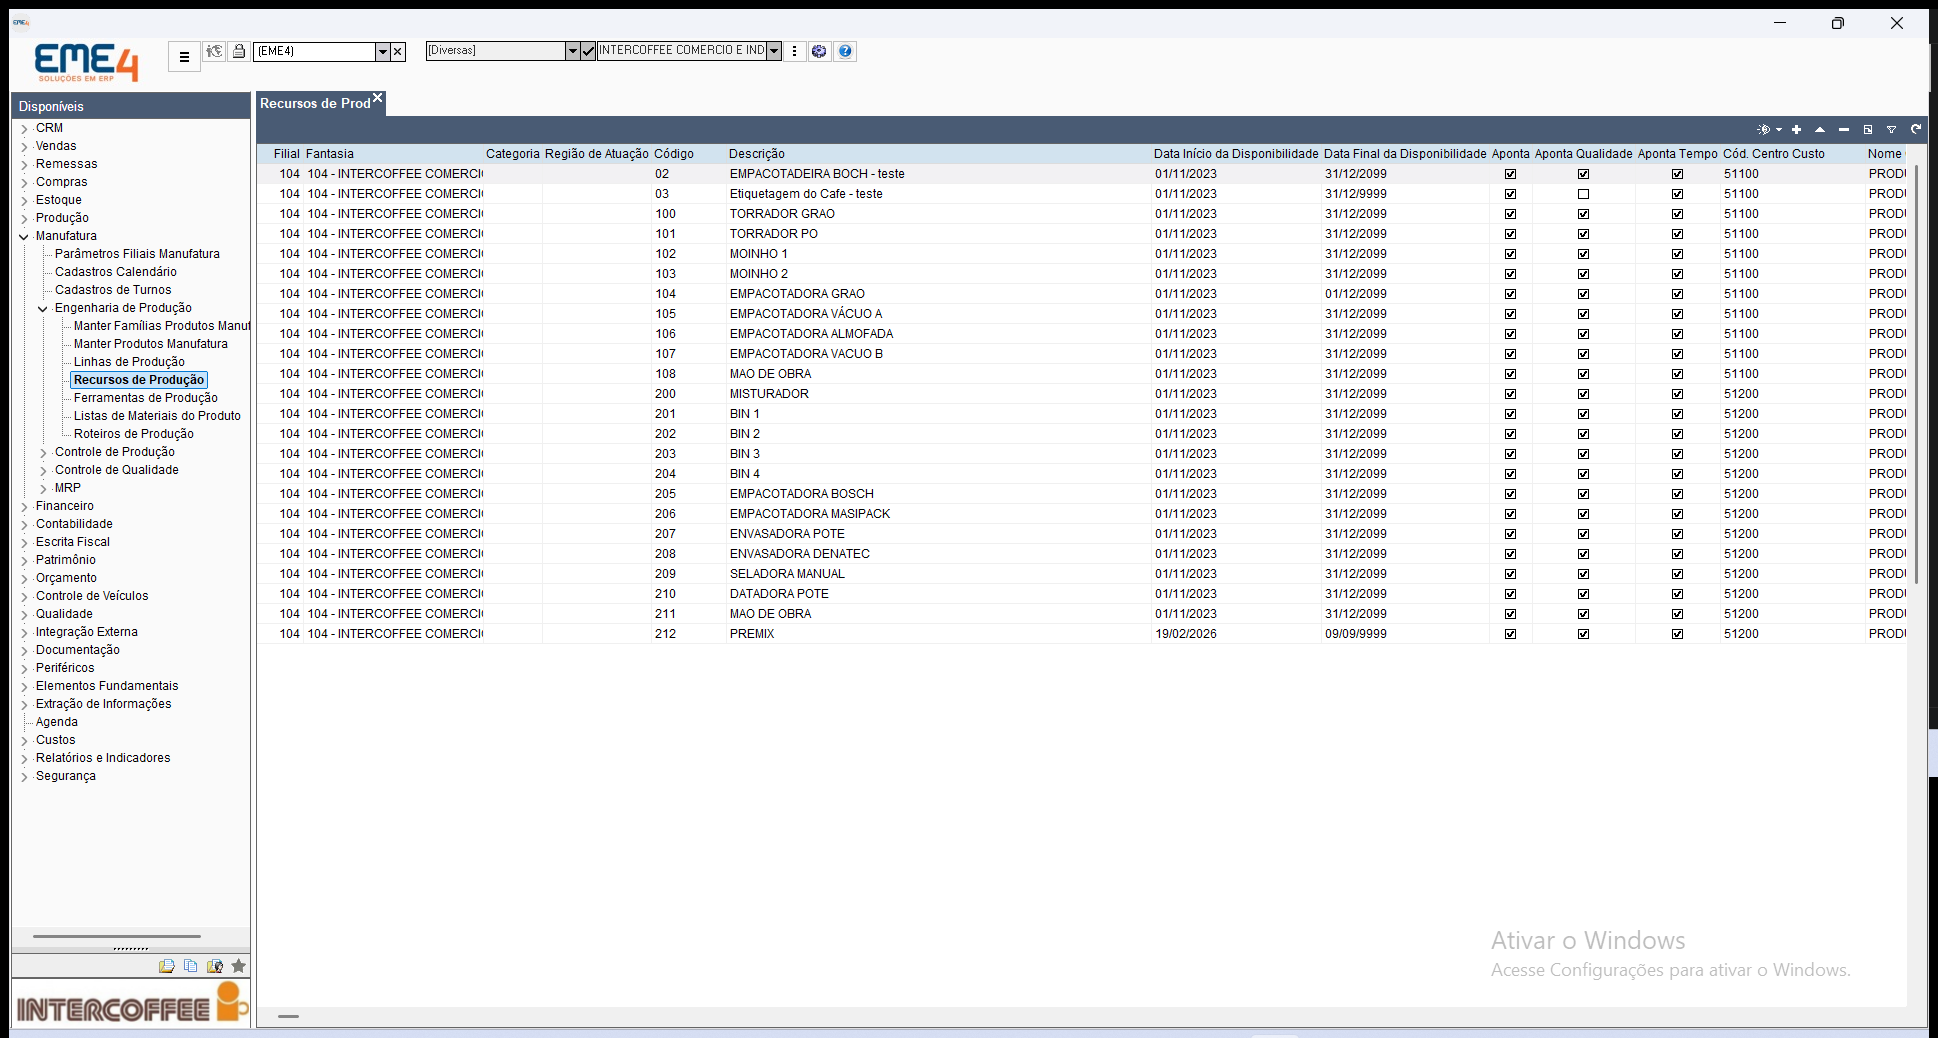
Task: Open the (EME4) dropdown arrow
Action: tap(382, 51)
